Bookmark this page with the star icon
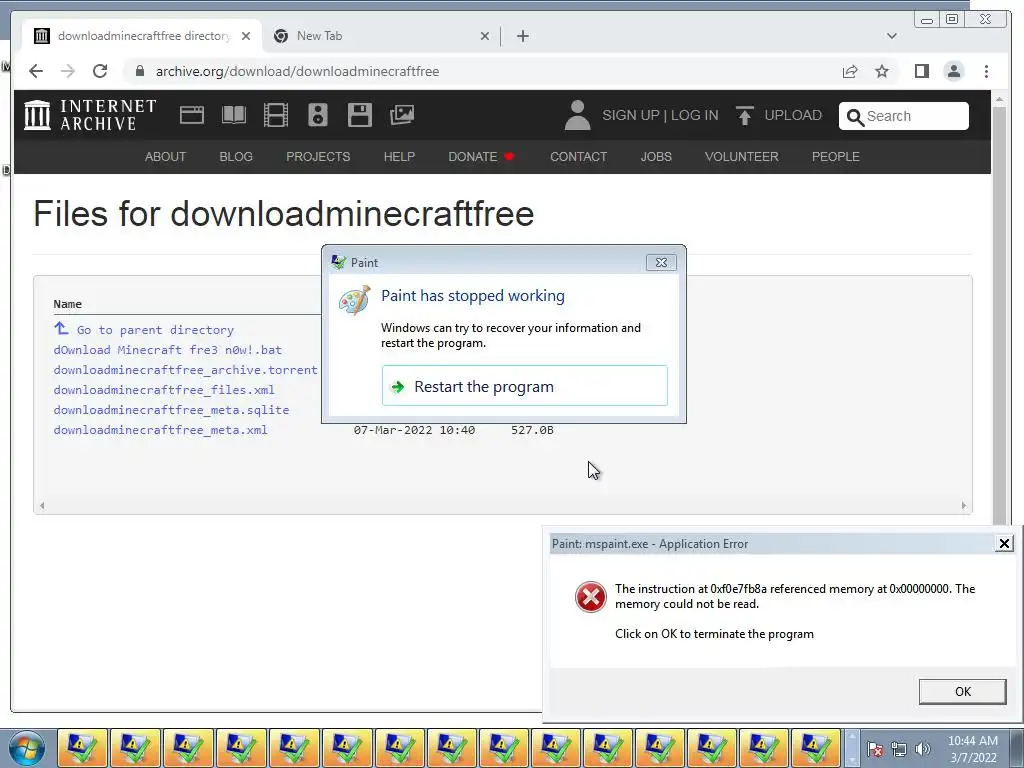This screenshot has width=1024, height=768. pyautogui.click(x=882, y=71)
